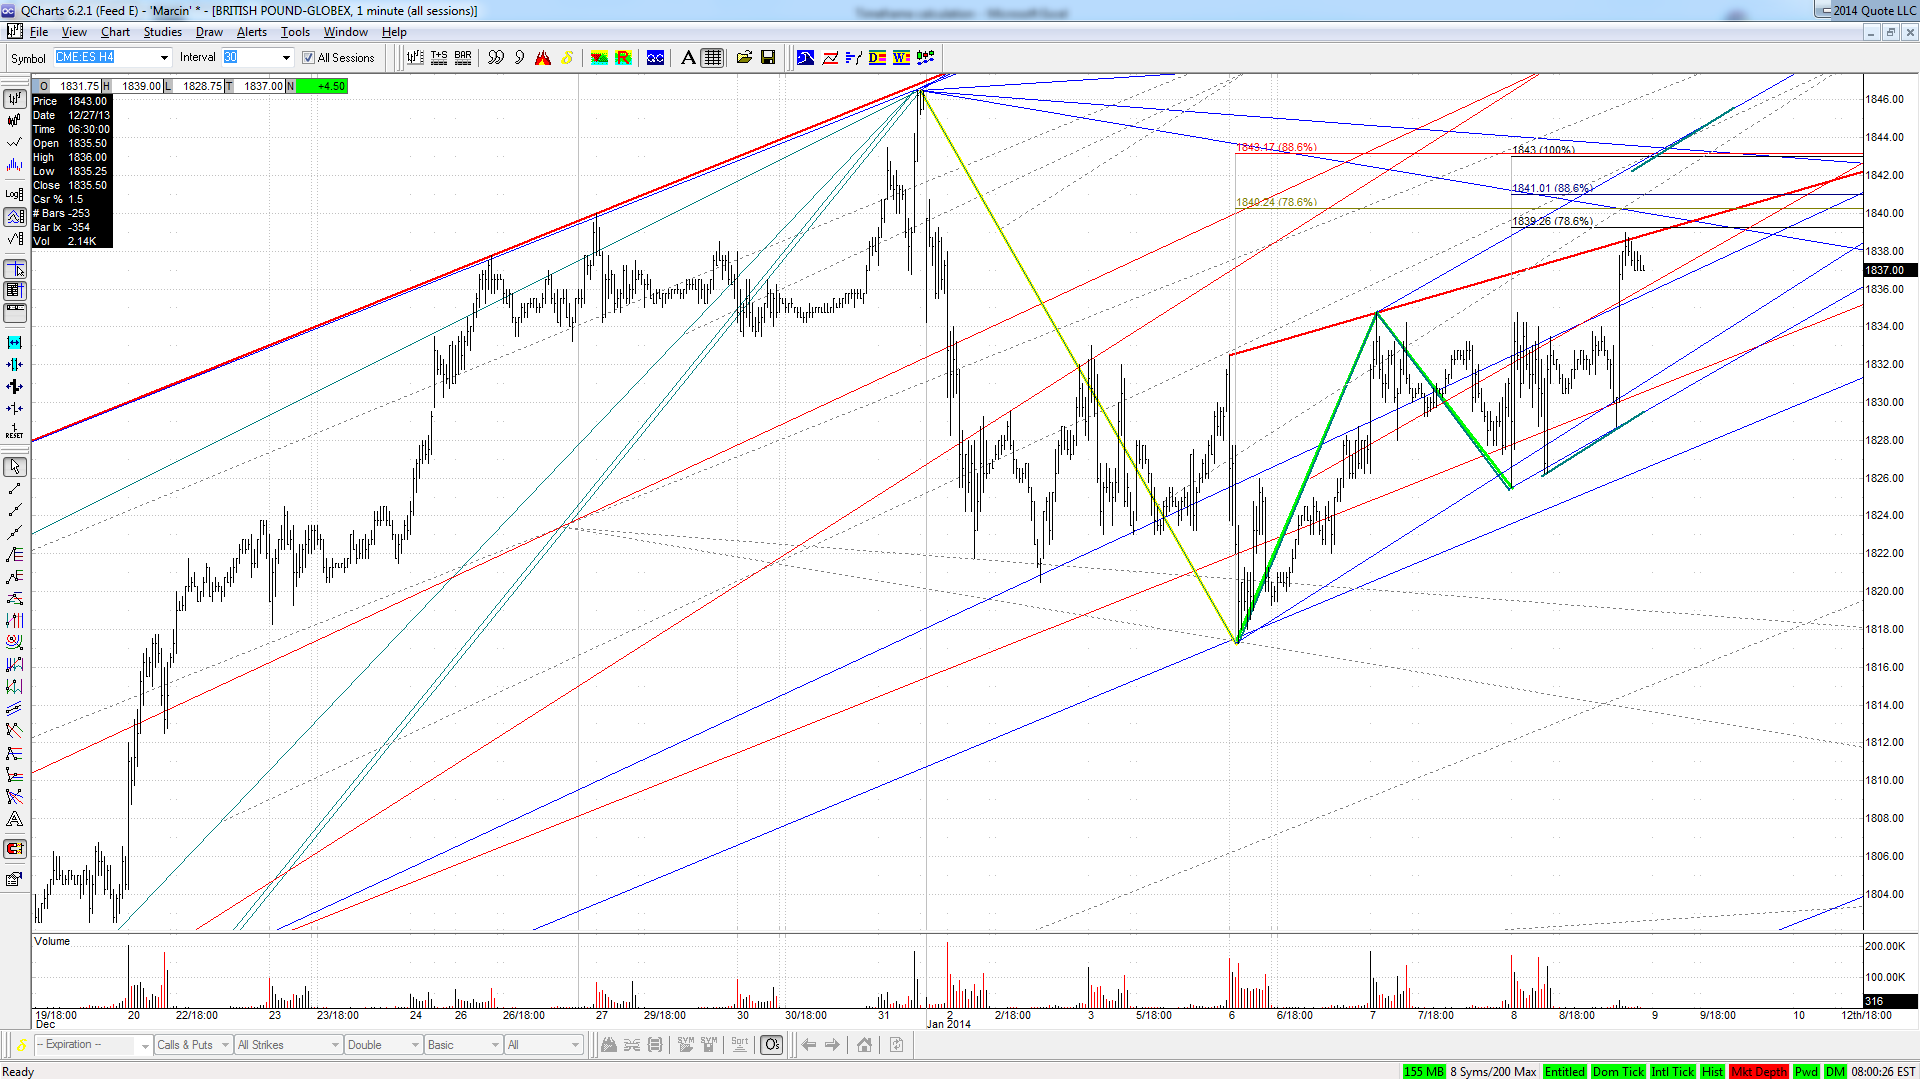Open the T+S time and sales icon
The image size is (1920, 1080).
point(439,58)
